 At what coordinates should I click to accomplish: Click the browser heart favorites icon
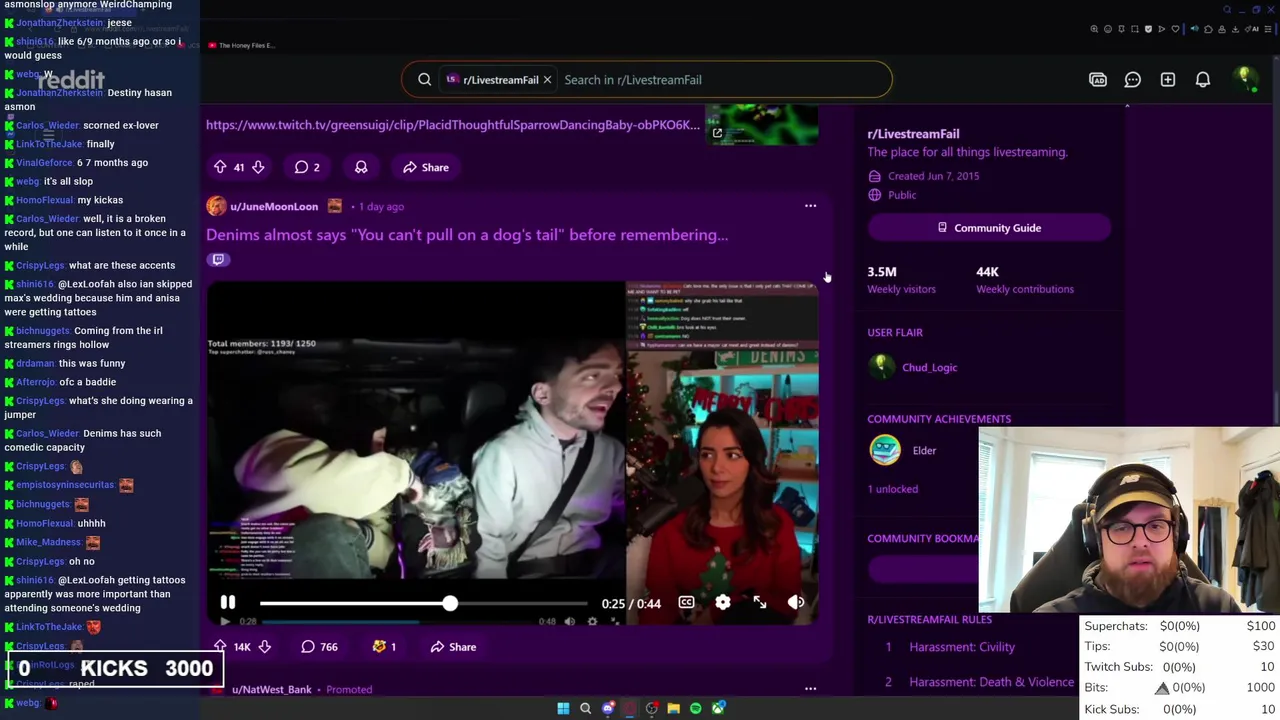tap(1175, 29)
